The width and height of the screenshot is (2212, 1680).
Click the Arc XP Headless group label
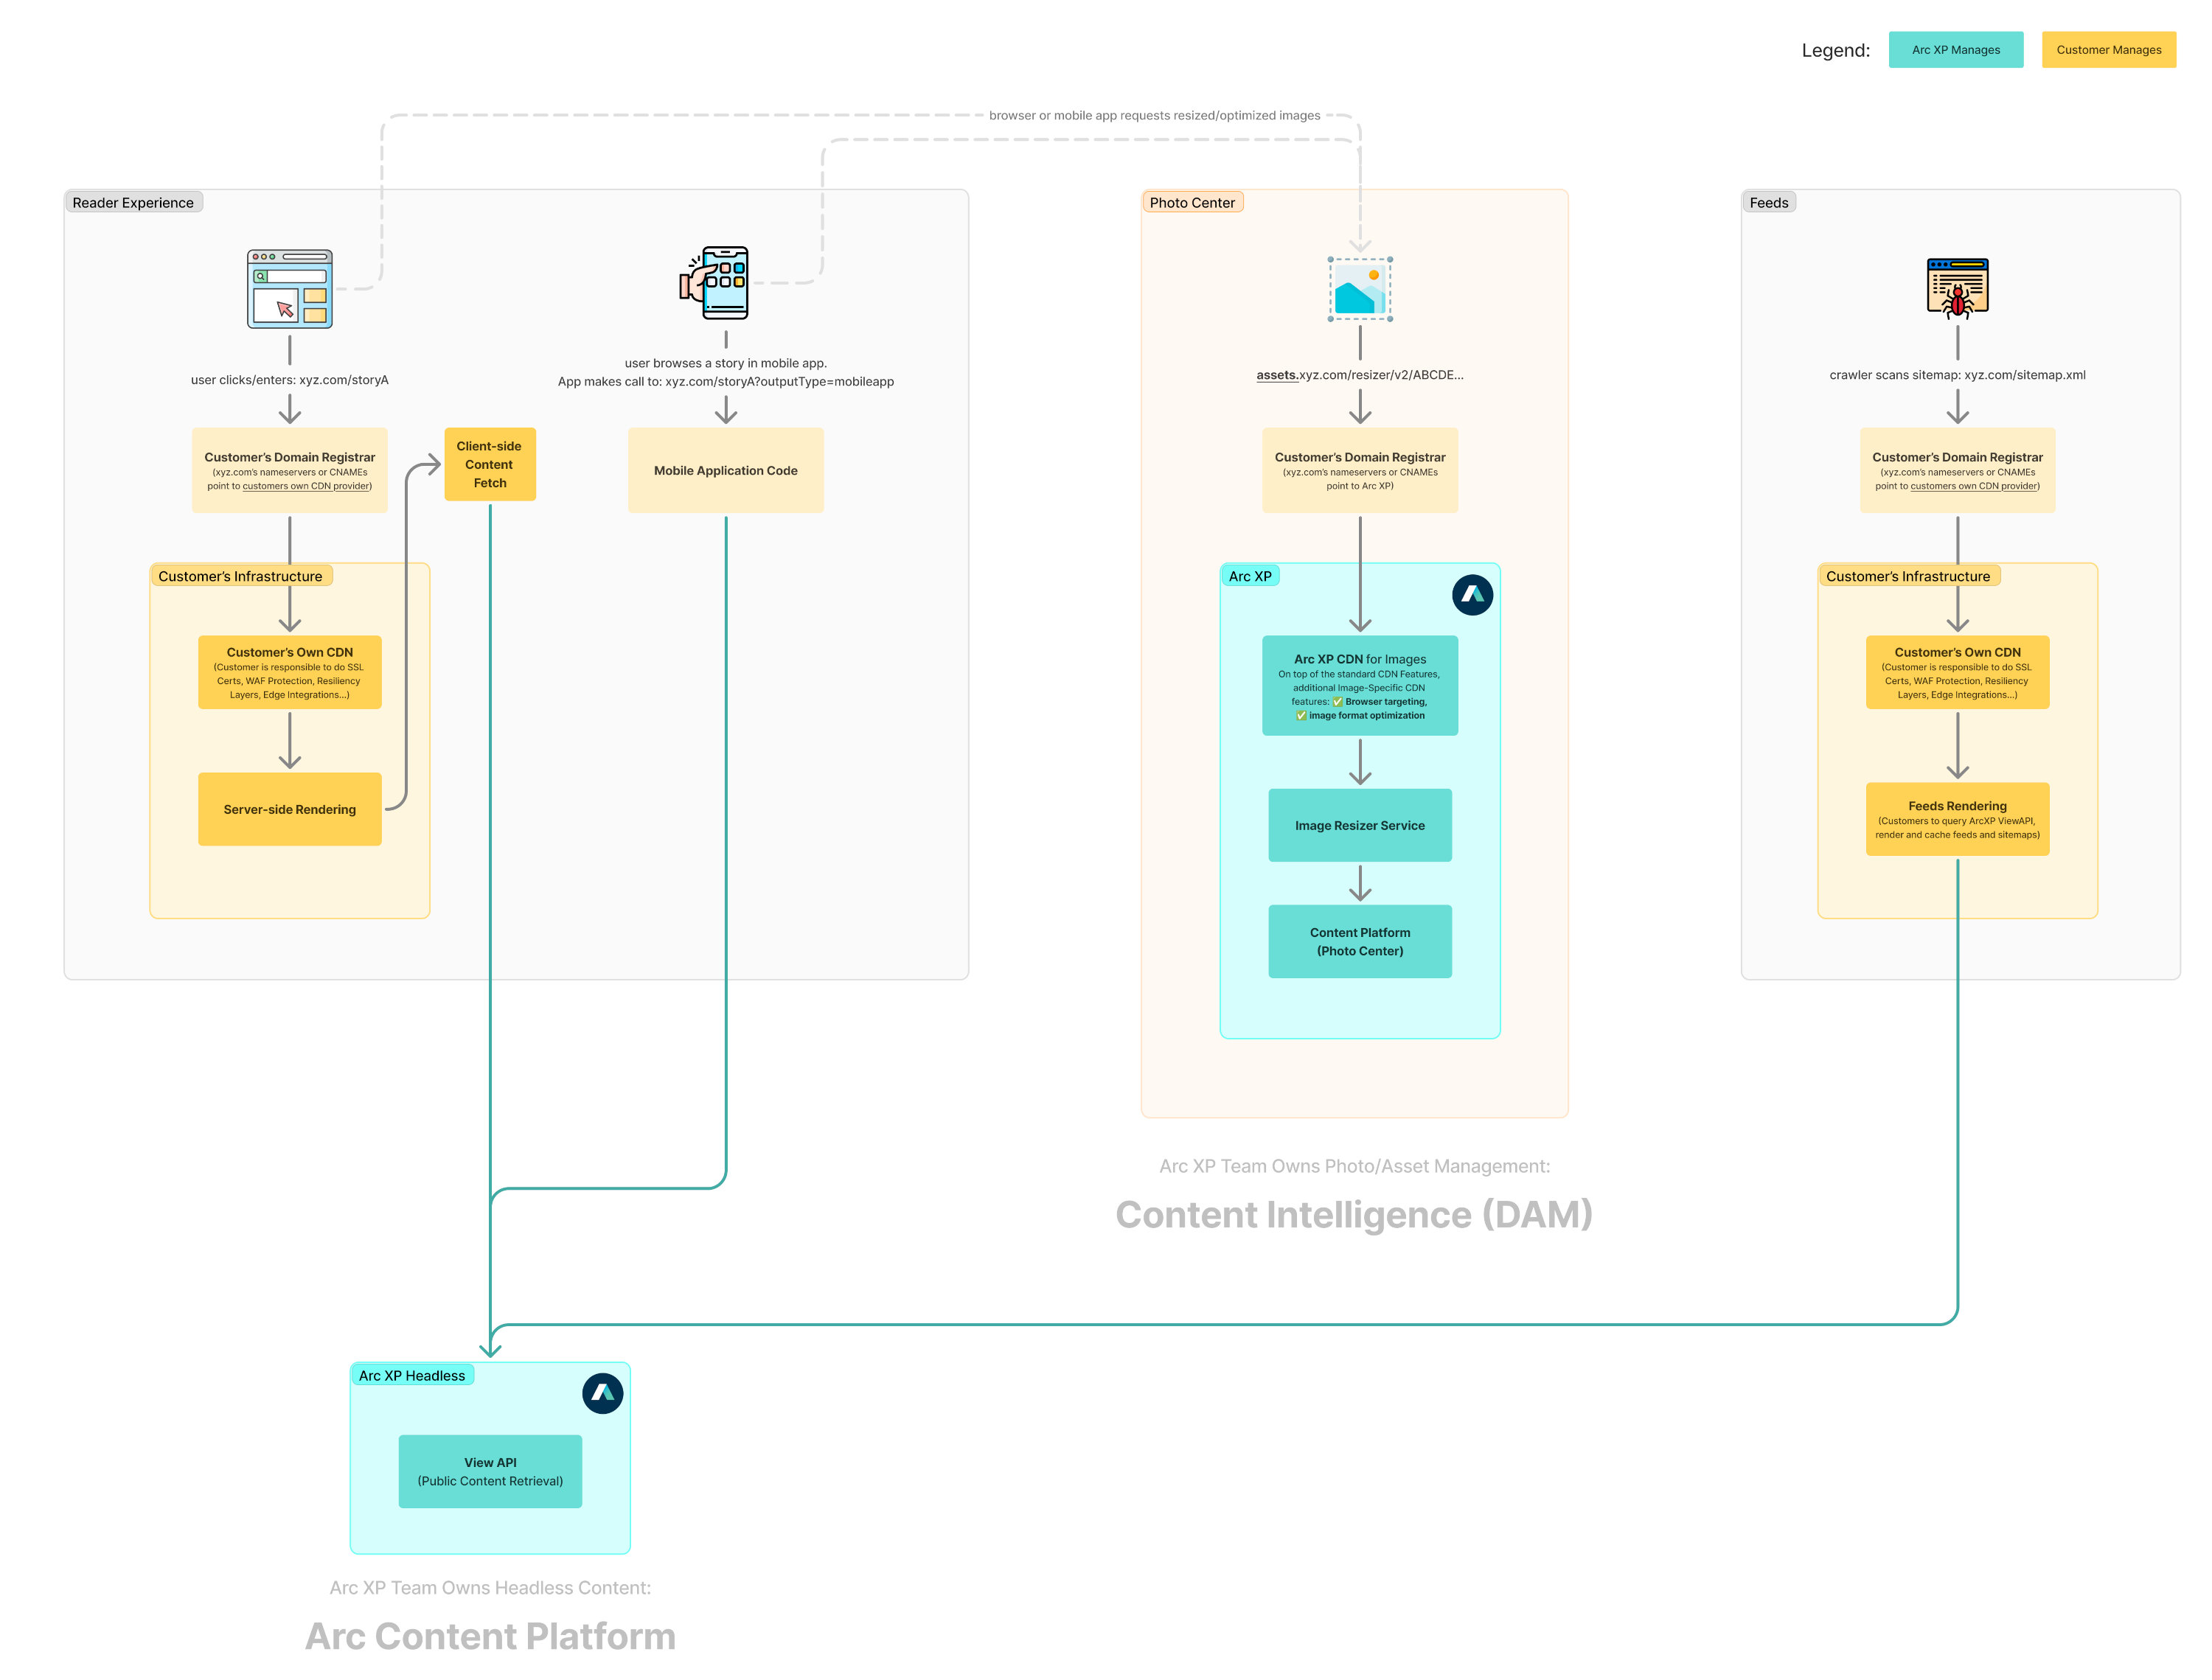[x=412, y=1376]
